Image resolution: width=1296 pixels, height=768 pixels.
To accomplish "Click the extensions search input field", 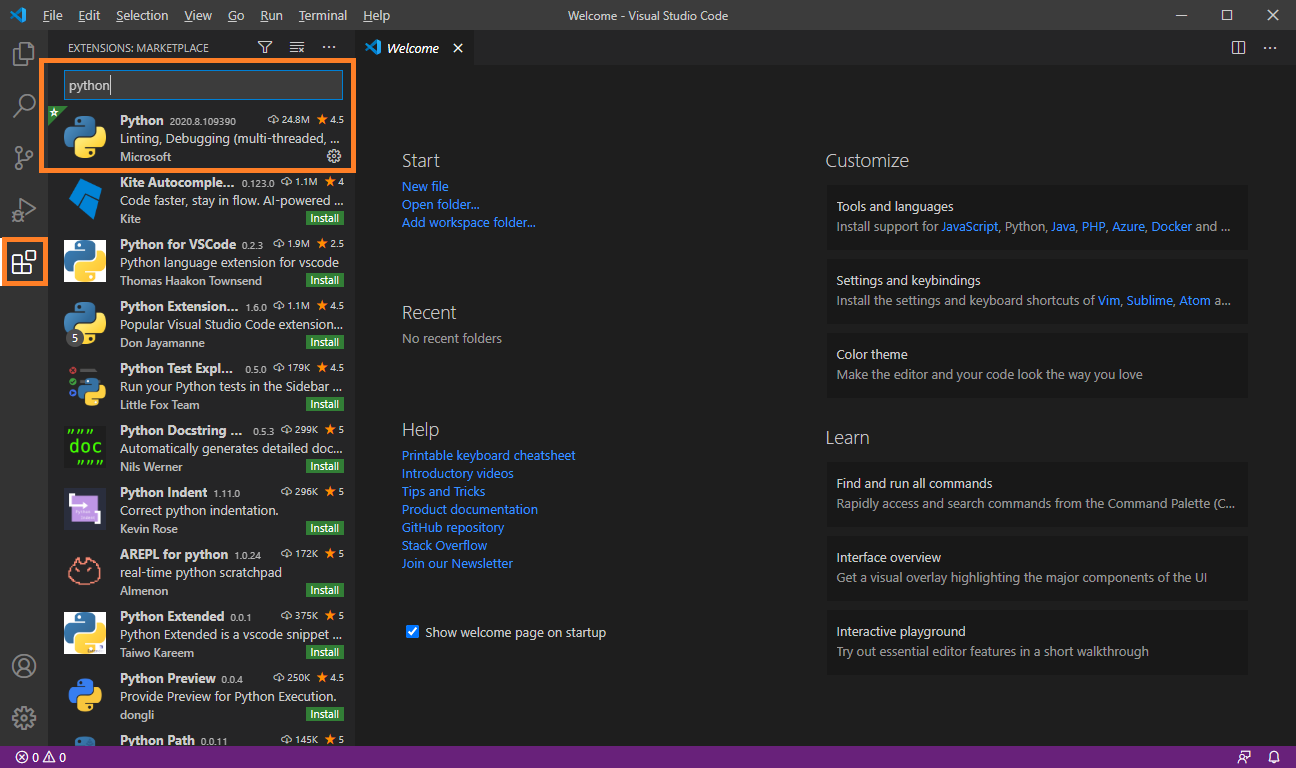I will click(204, 85).
